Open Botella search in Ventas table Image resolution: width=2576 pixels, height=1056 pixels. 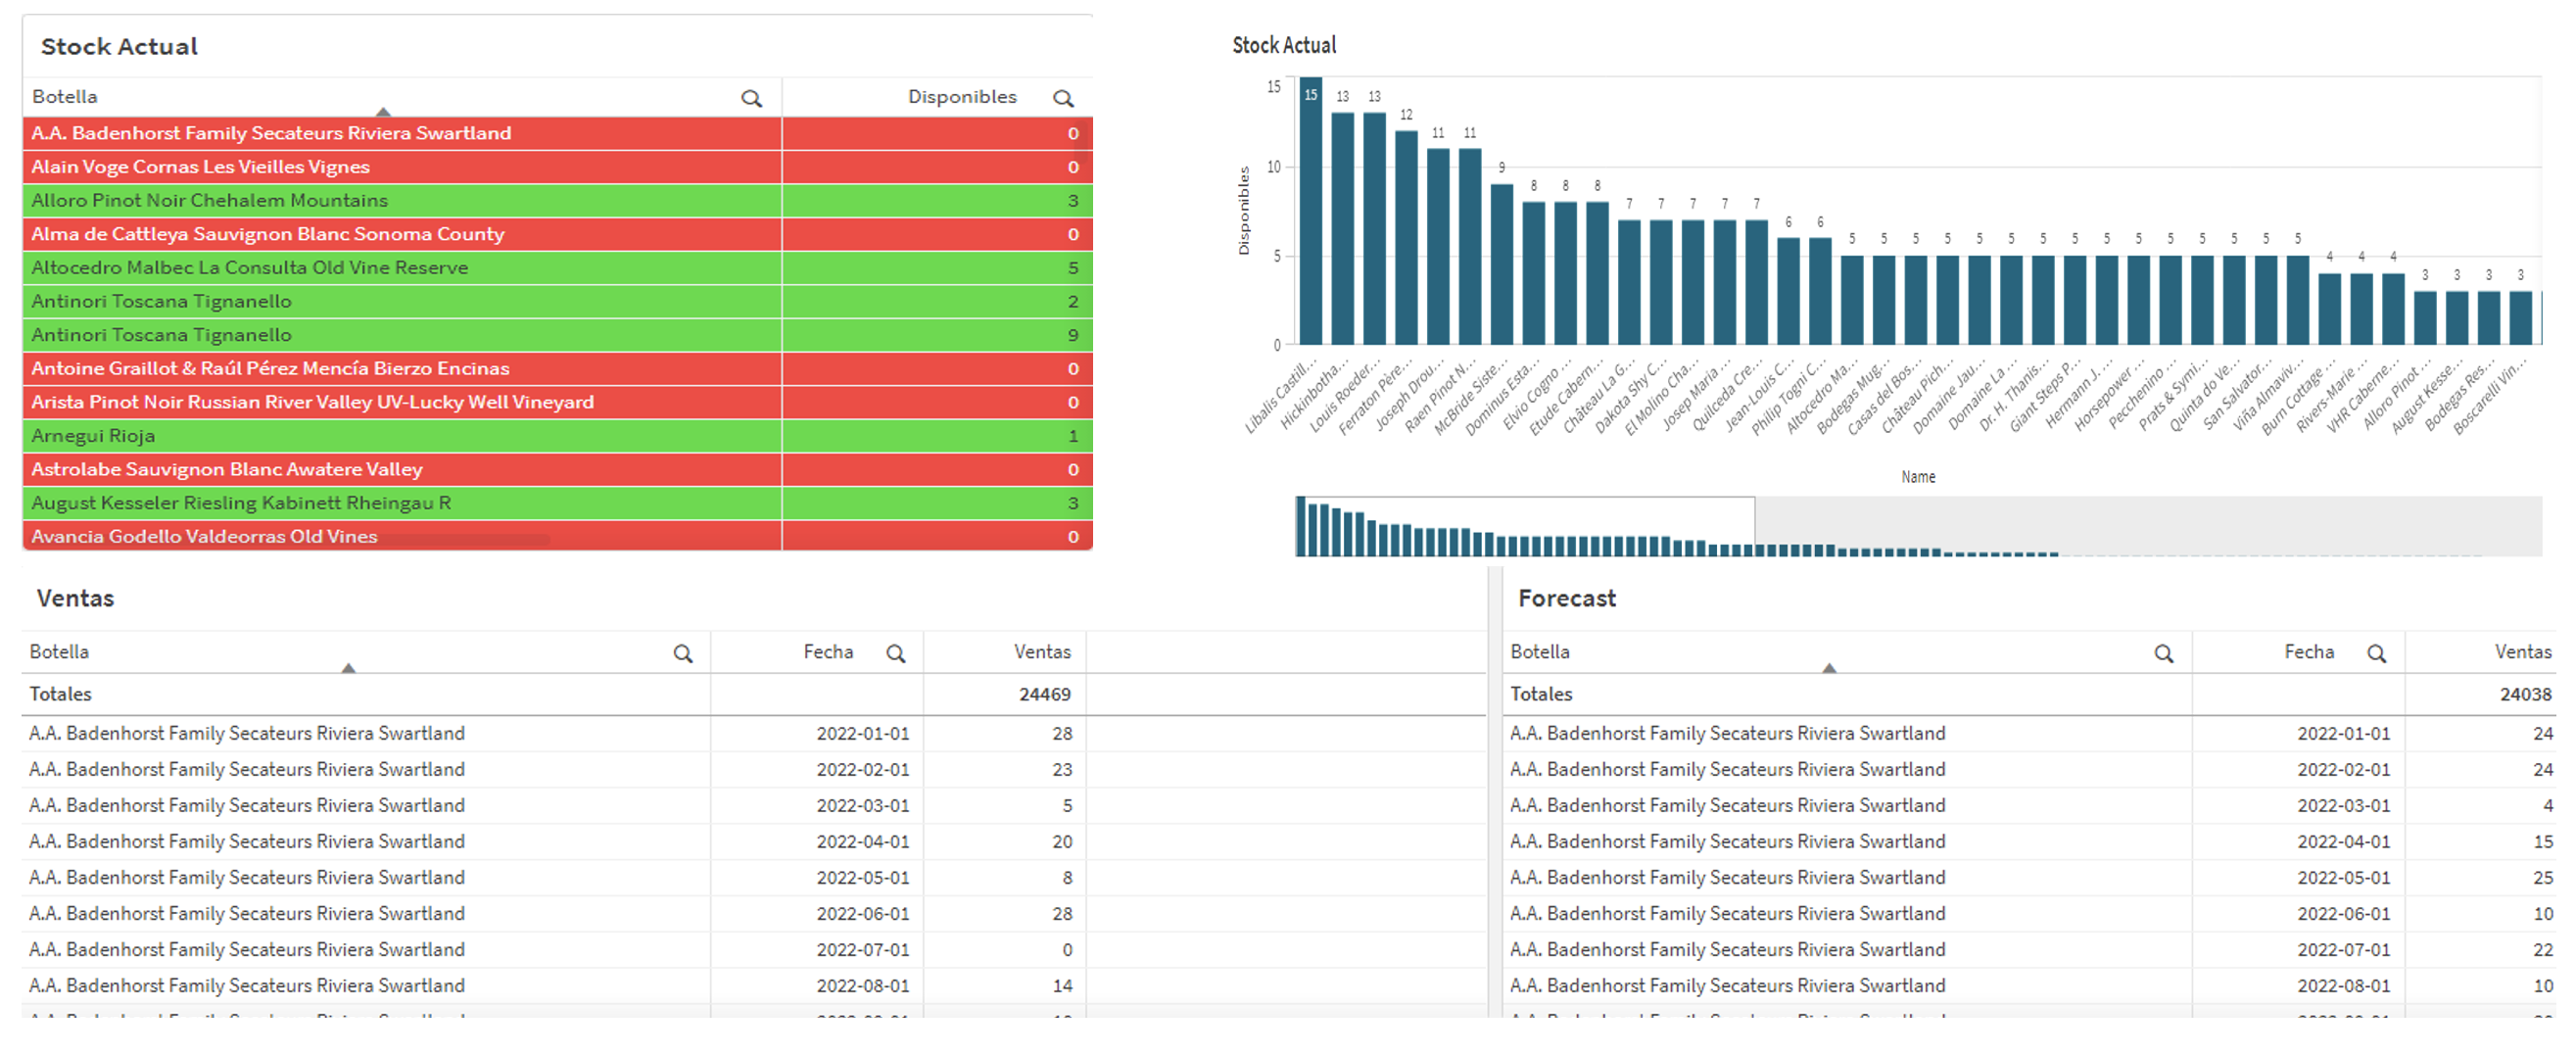(683, 654)
